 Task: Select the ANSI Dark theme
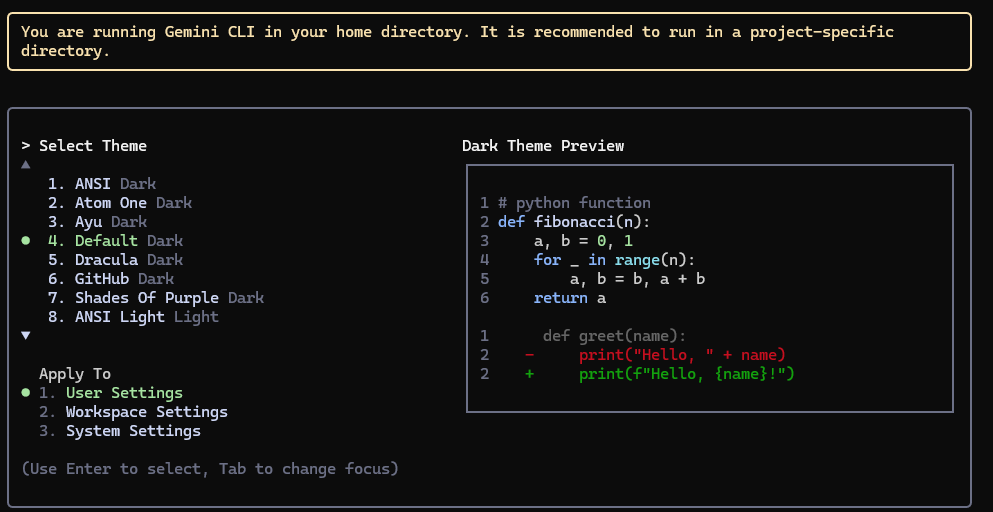pyautogui.click(x=102, y=184)
